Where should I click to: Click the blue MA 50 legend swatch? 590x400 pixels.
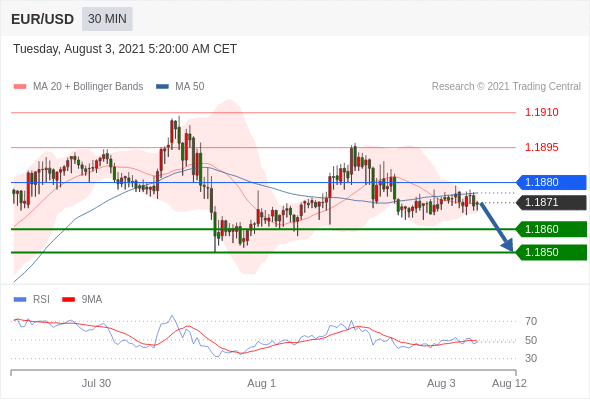coord(162,87)
